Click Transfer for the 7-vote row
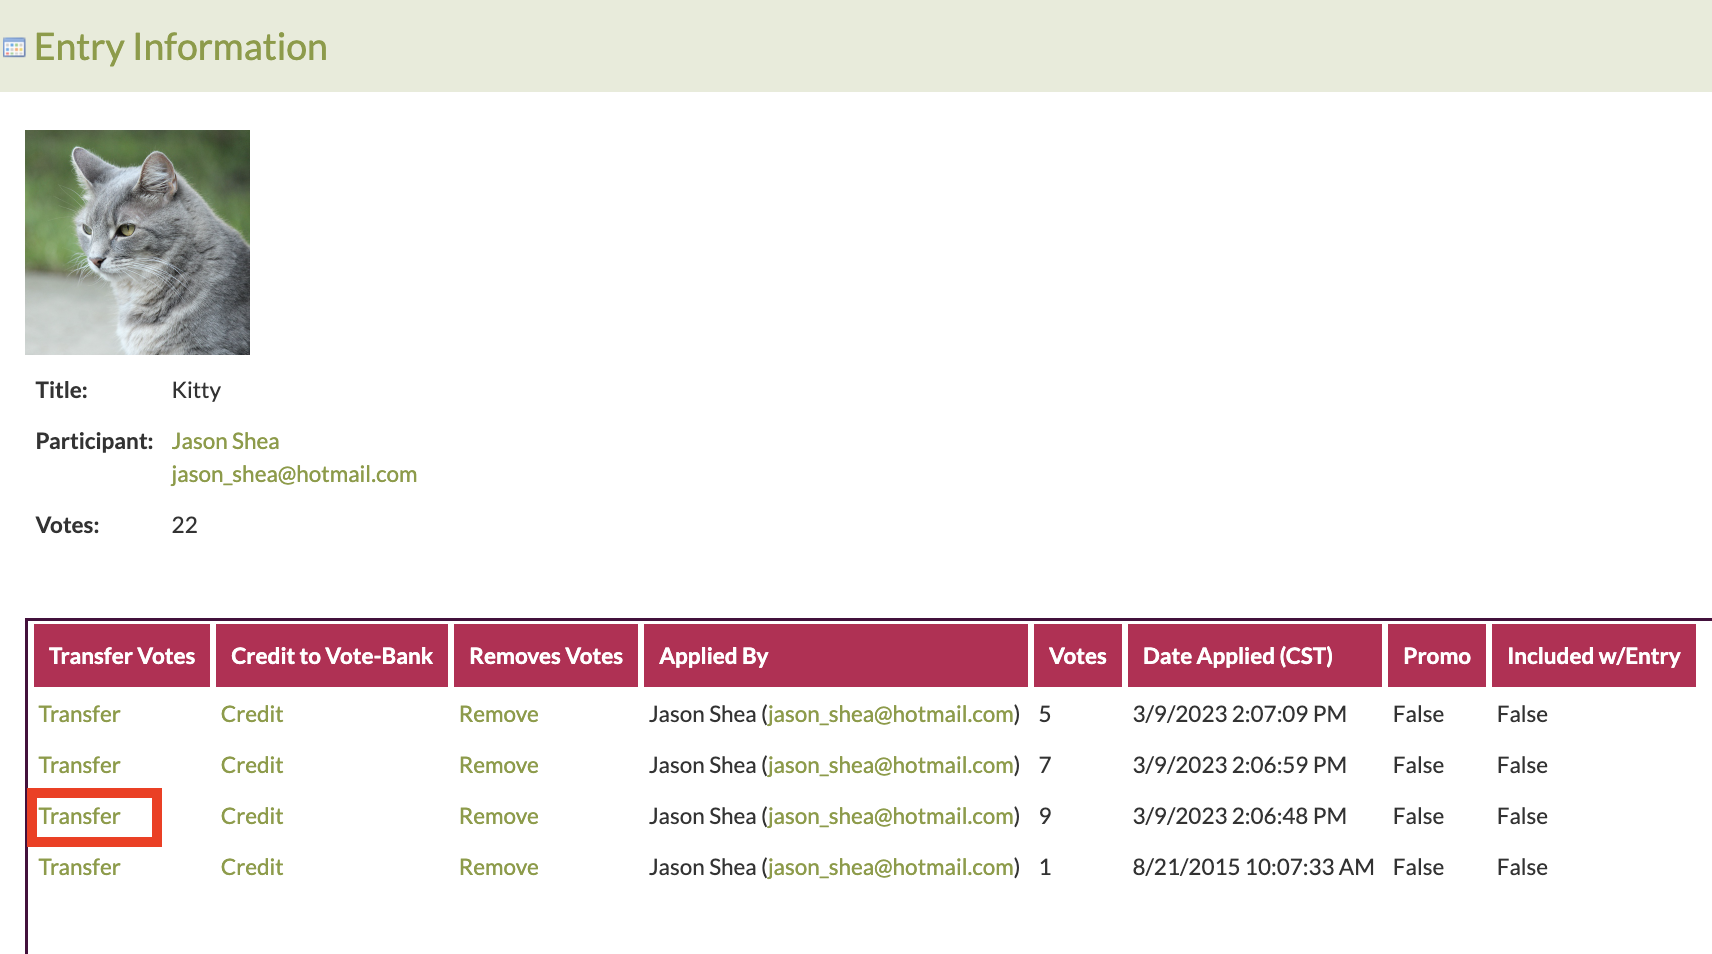Viewport: 1712px width, 954px height. [79, 765]
